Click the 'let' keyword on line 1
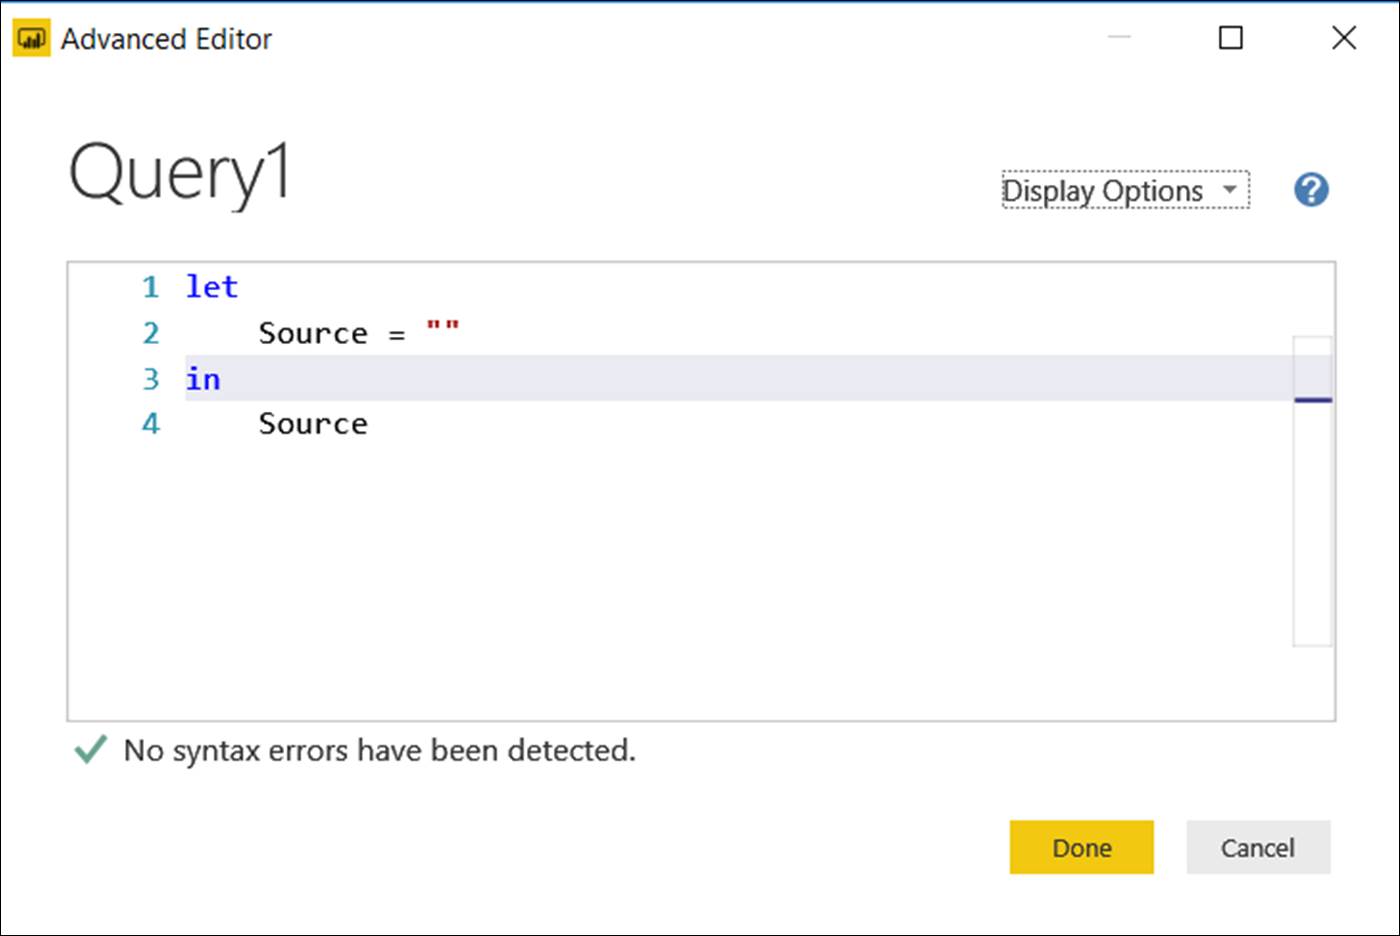The height and width of the screenshot is (936, 1400). tap(211, 287)
